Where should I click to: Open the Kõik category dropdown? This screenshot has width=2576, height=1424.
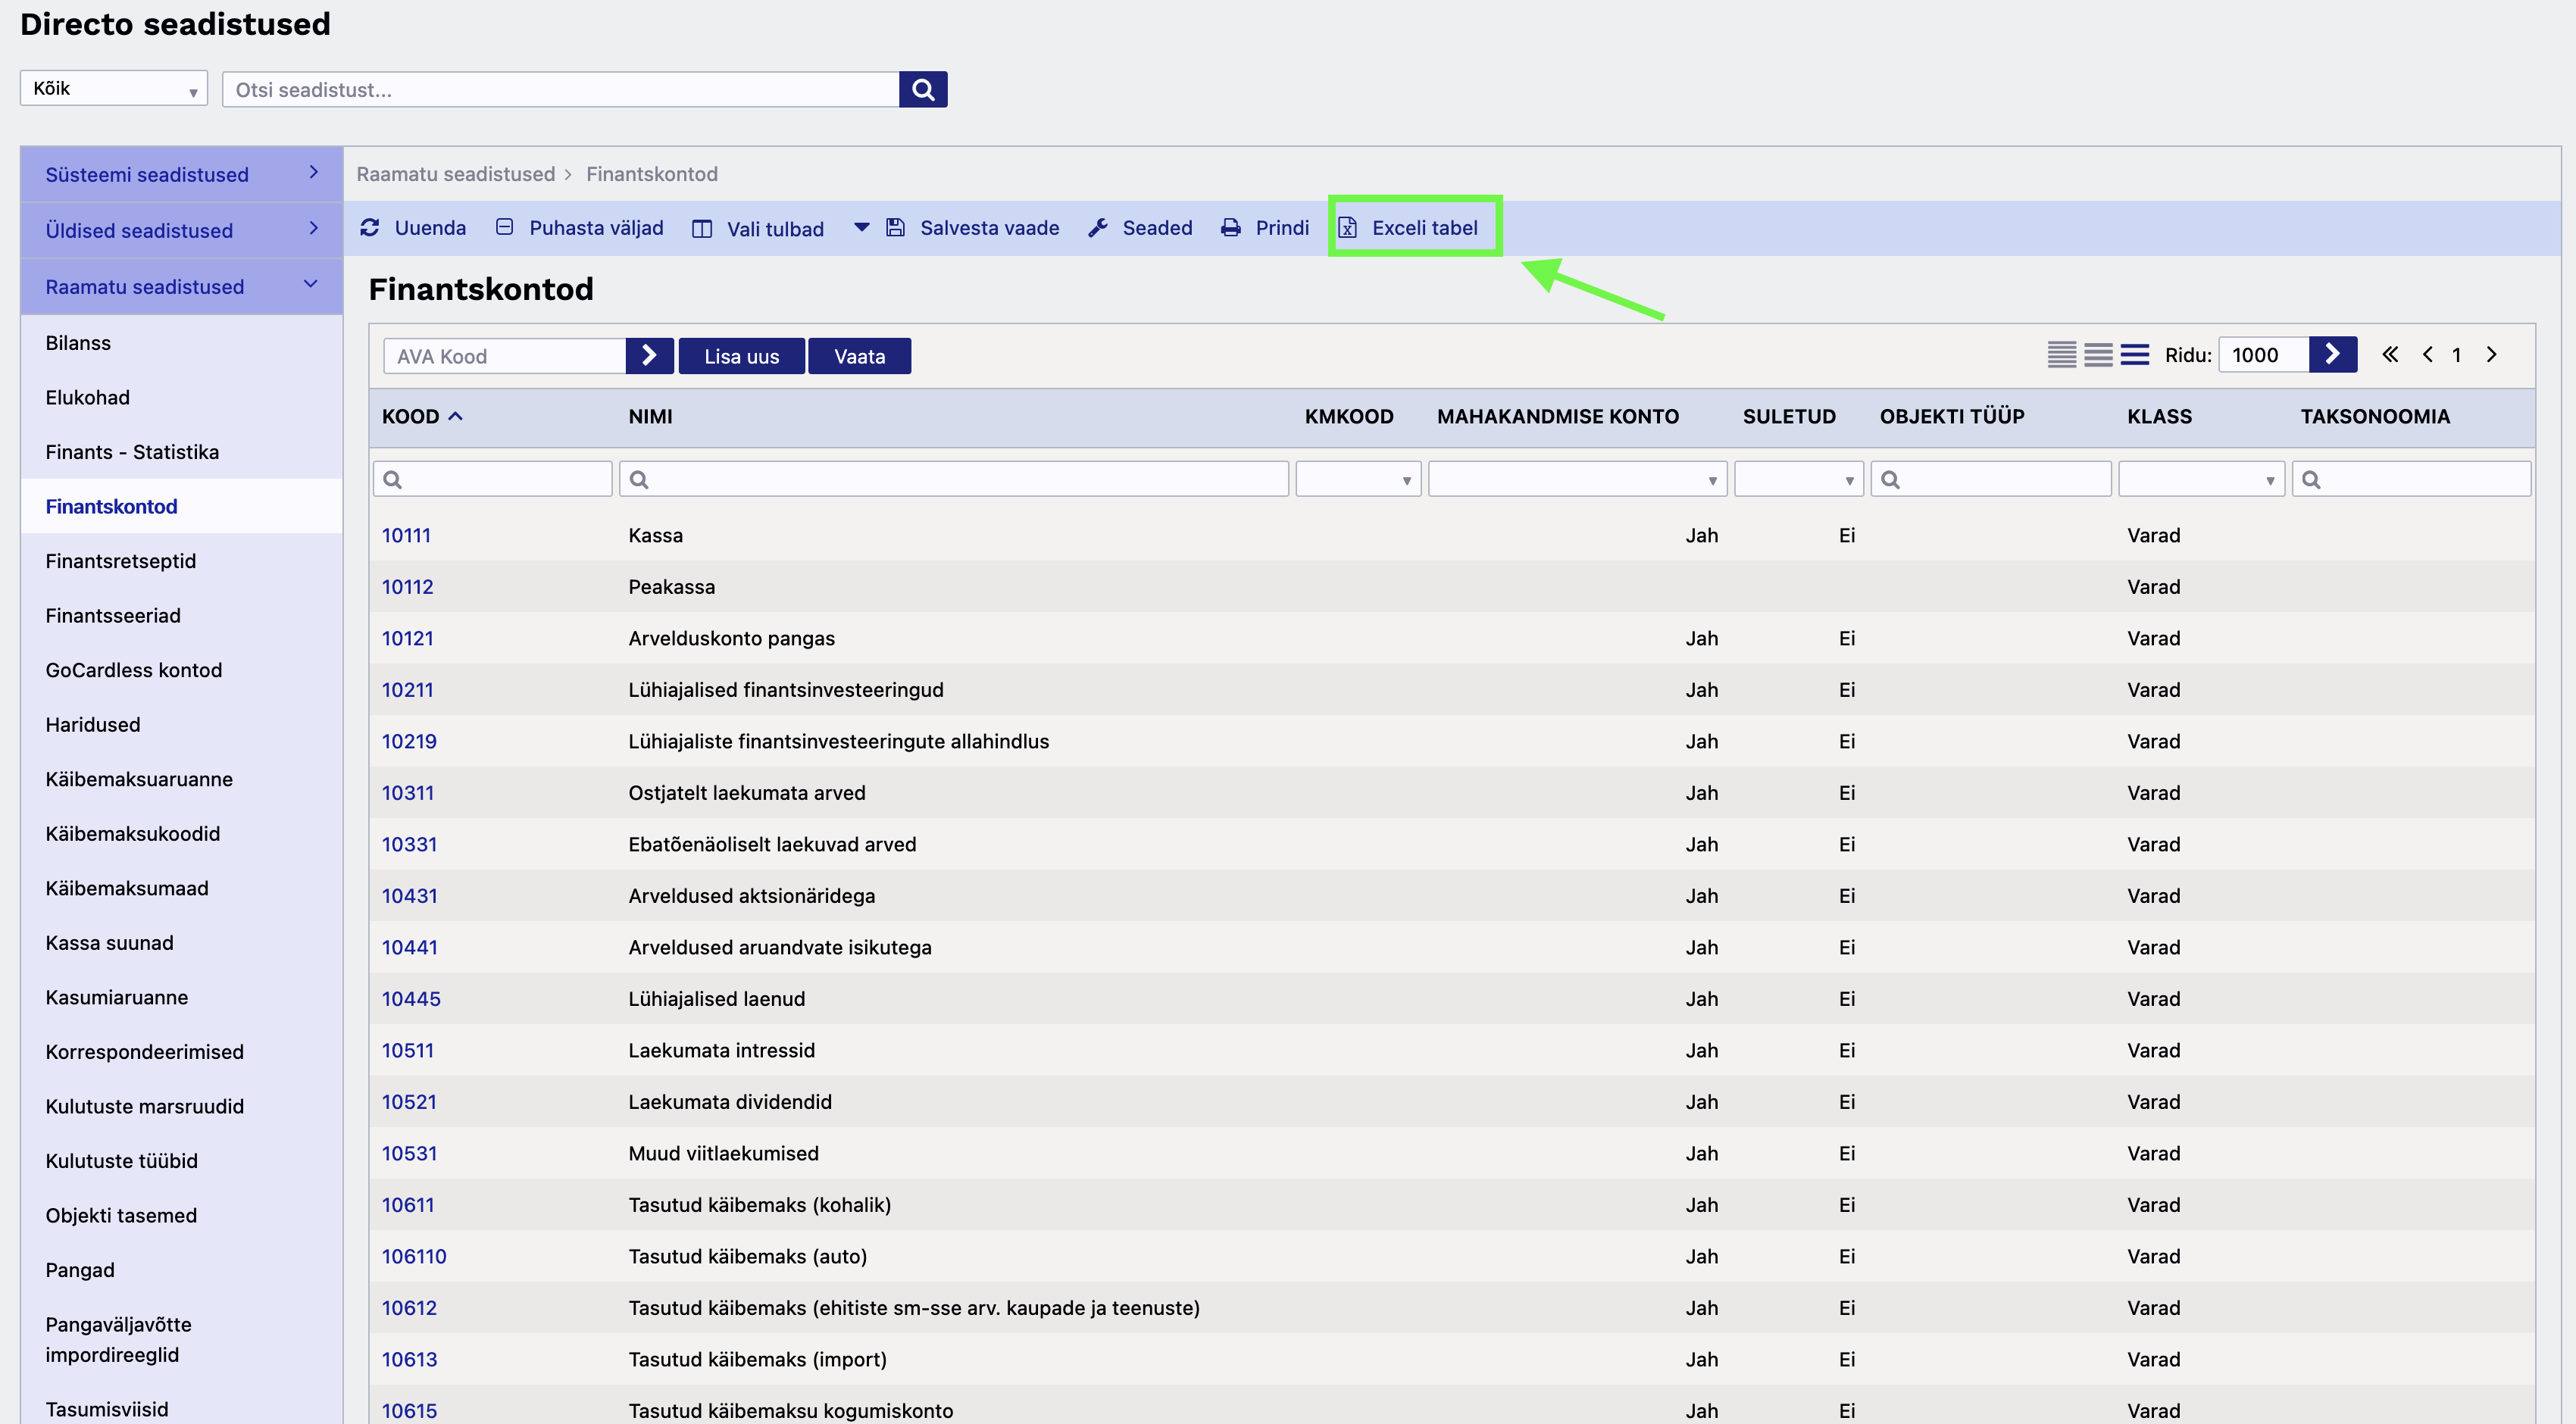click(114, 88)
